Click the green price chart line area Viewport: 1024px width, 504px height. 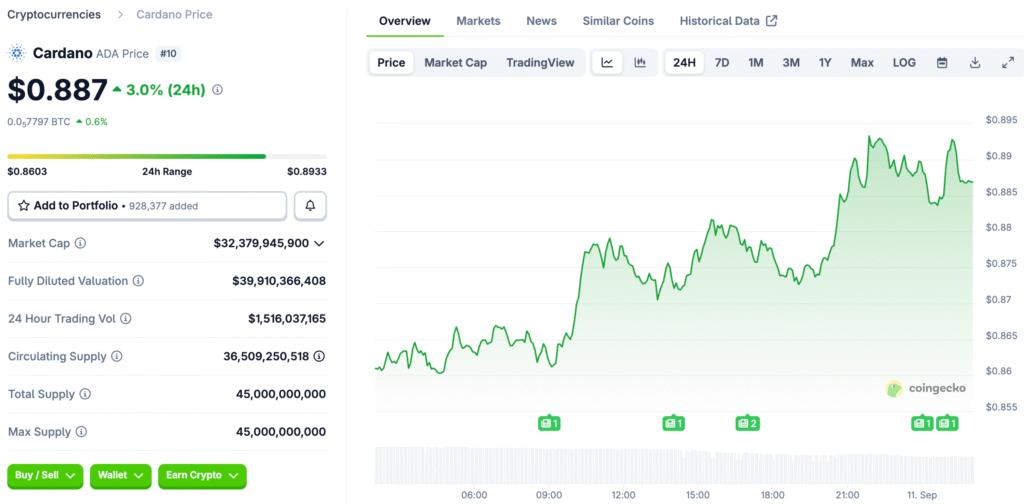674,274
